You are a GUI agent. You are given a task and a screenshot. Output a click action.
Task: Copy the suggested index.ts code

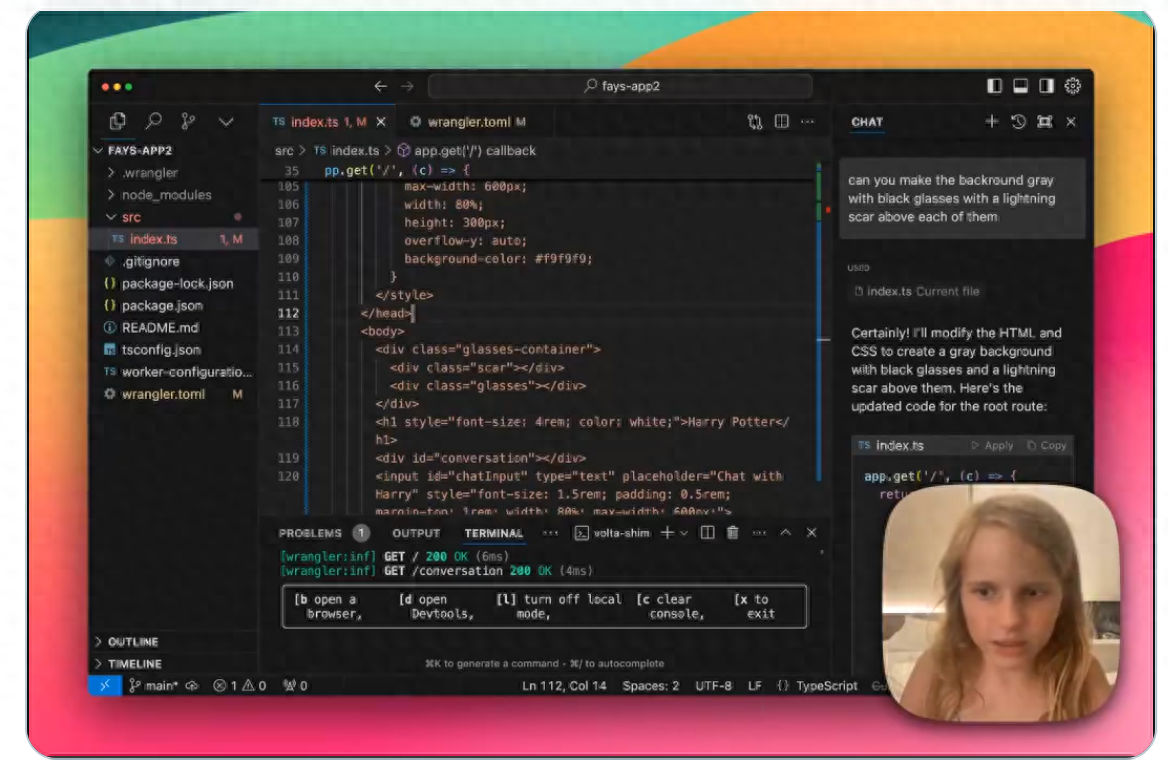click(1046, 445)
